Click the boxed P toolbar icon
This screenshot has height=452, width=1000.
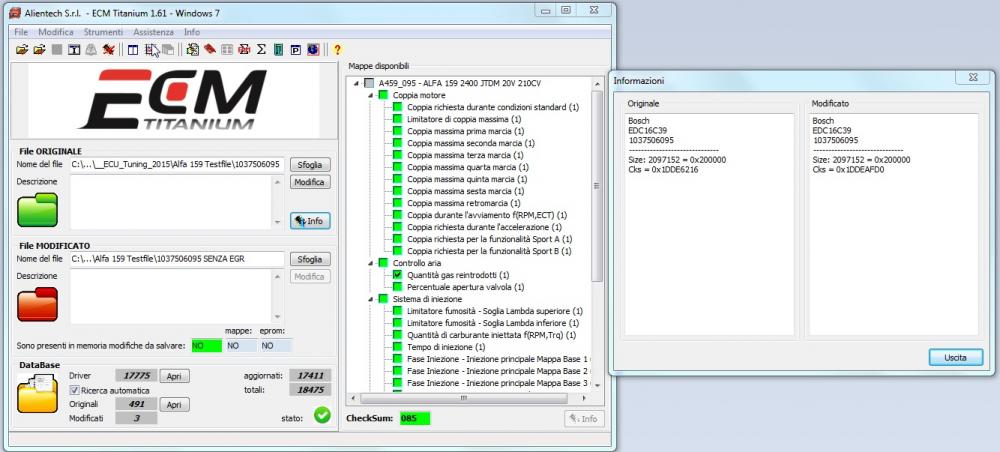[295, 49]
